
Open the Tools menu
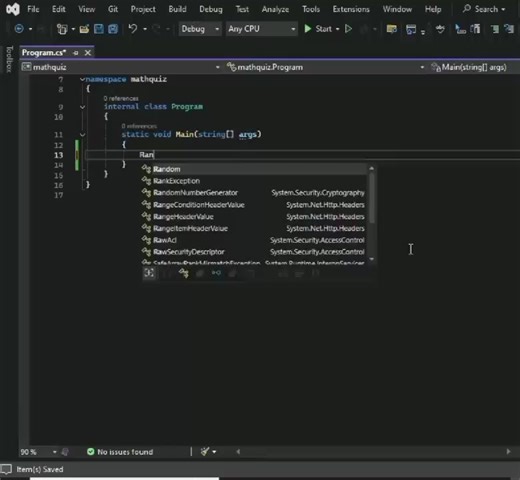click(x=311, y=9)
